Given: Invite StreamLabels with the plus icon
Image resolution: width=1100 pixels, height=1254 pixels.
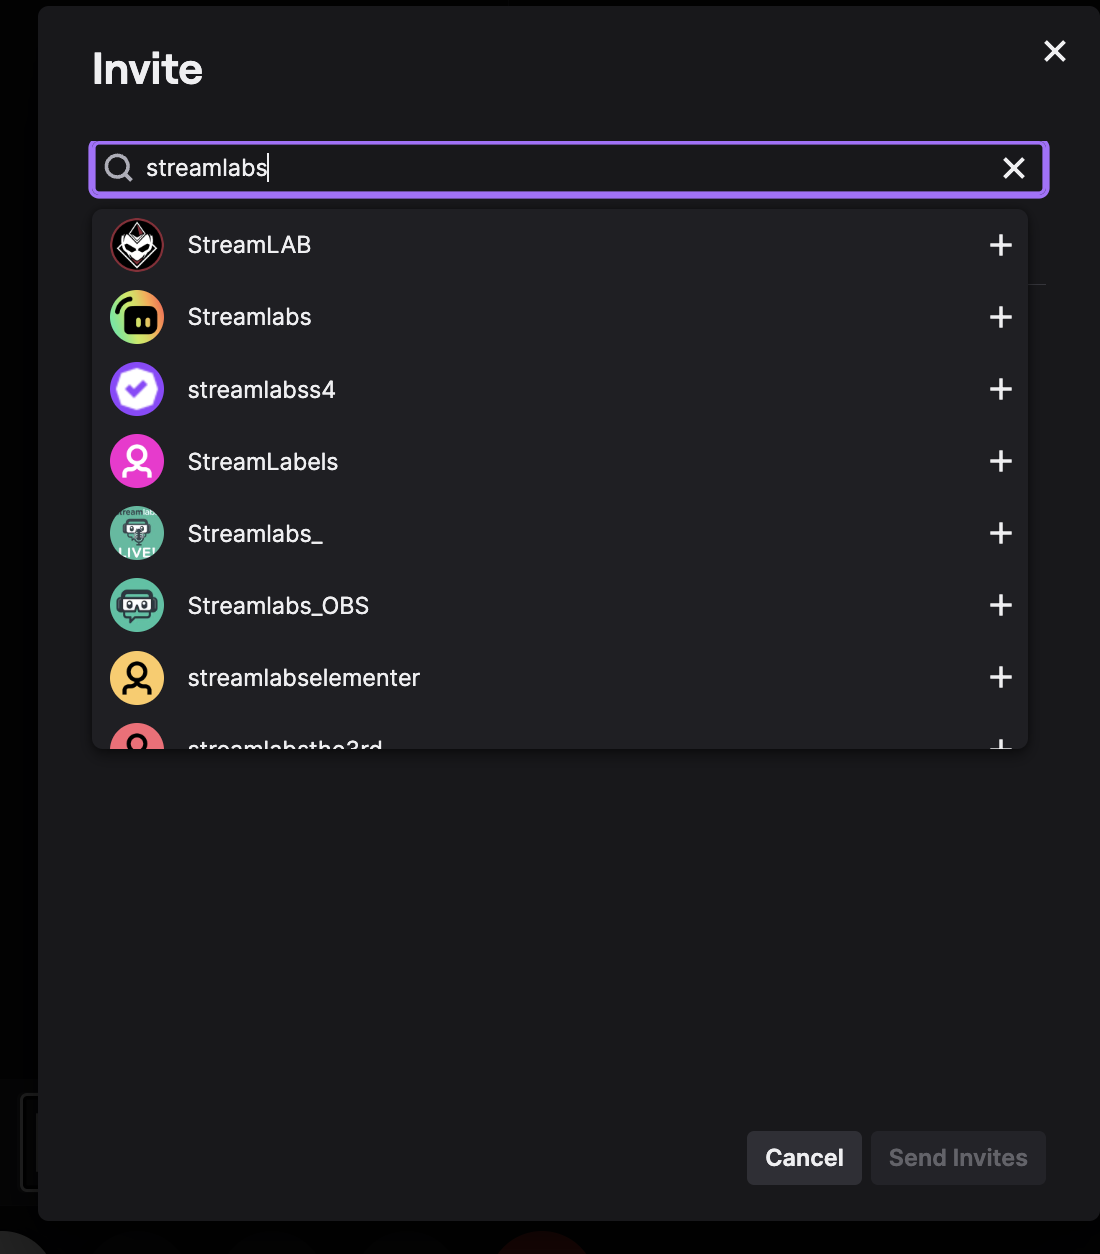Looking at the screenshot, I should click(1000, 461).
